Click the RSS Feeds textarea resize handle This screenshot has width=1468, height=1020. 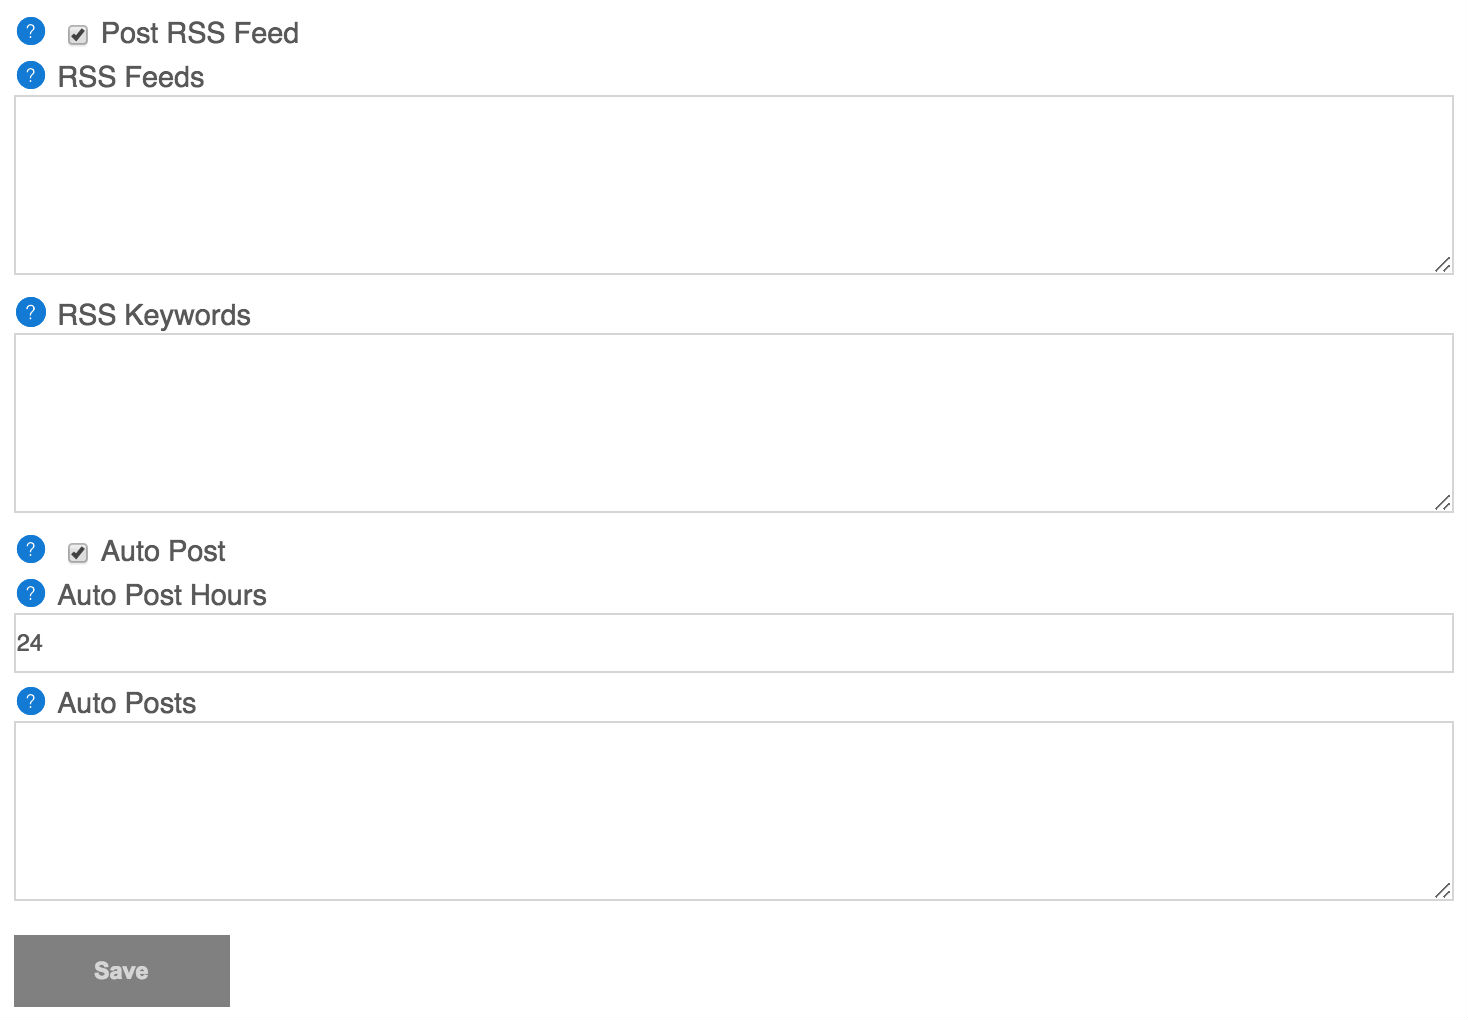(1442, 264)
